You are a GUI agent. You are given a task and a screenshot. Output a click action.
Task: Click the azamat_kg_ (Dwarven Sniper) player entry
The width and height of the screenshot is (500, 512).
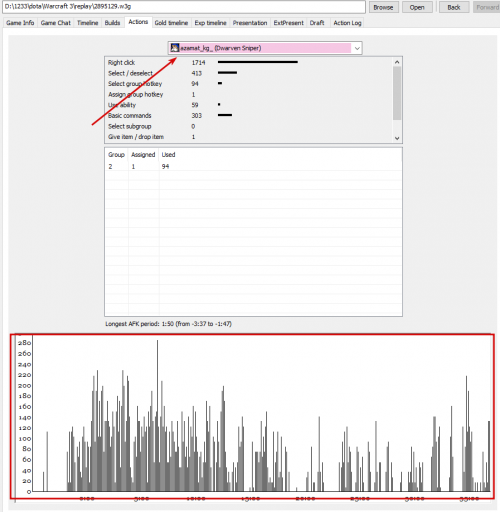[265, 48]
